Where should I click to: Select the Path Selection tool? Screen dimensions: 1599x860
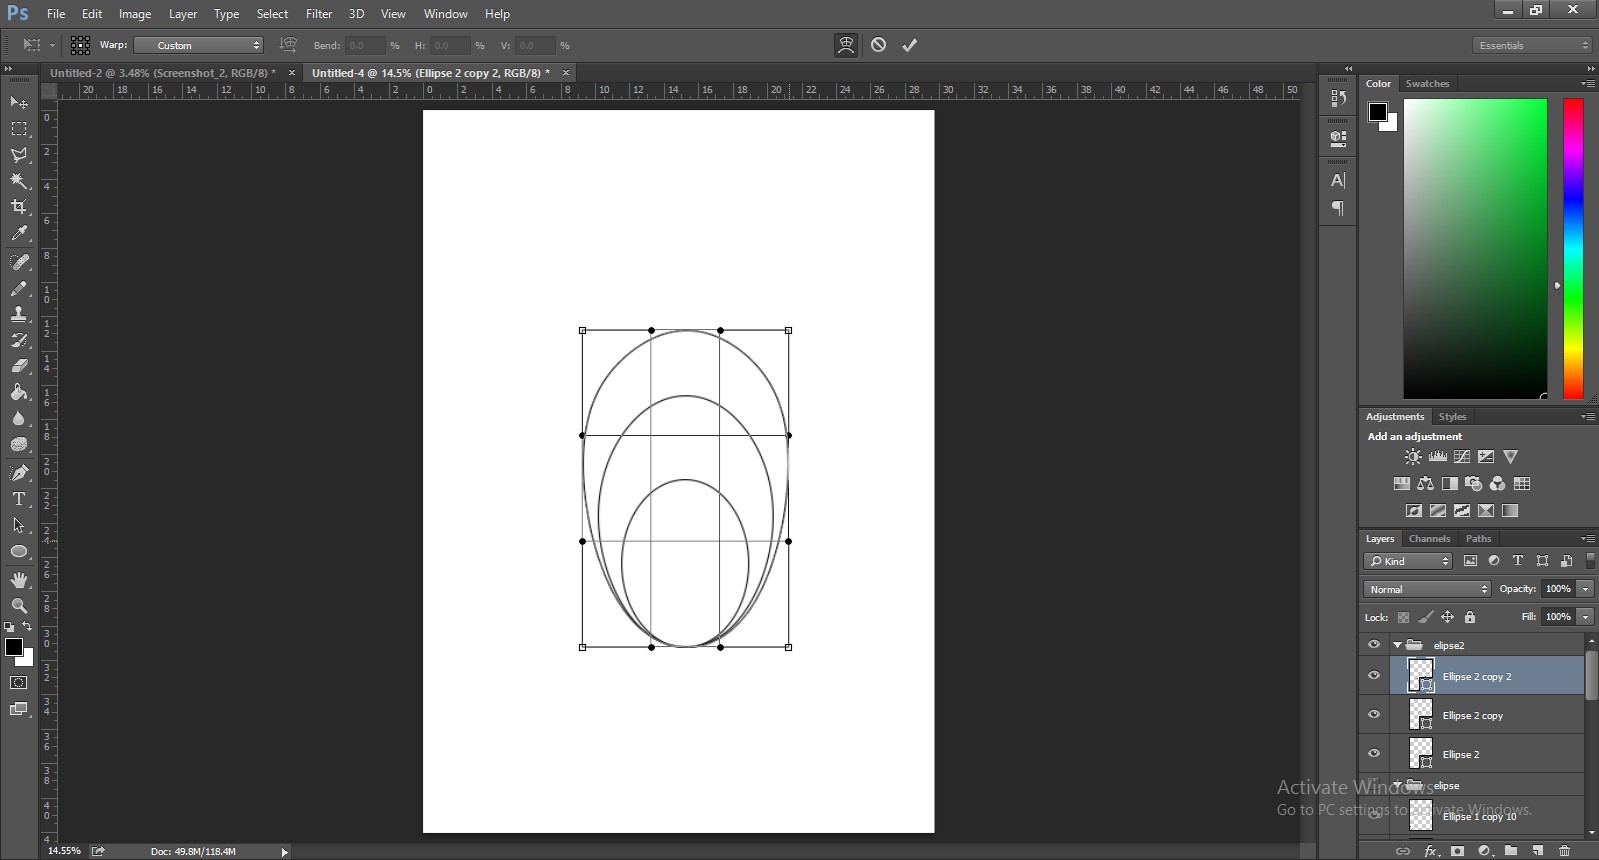(x=19, y=525)
